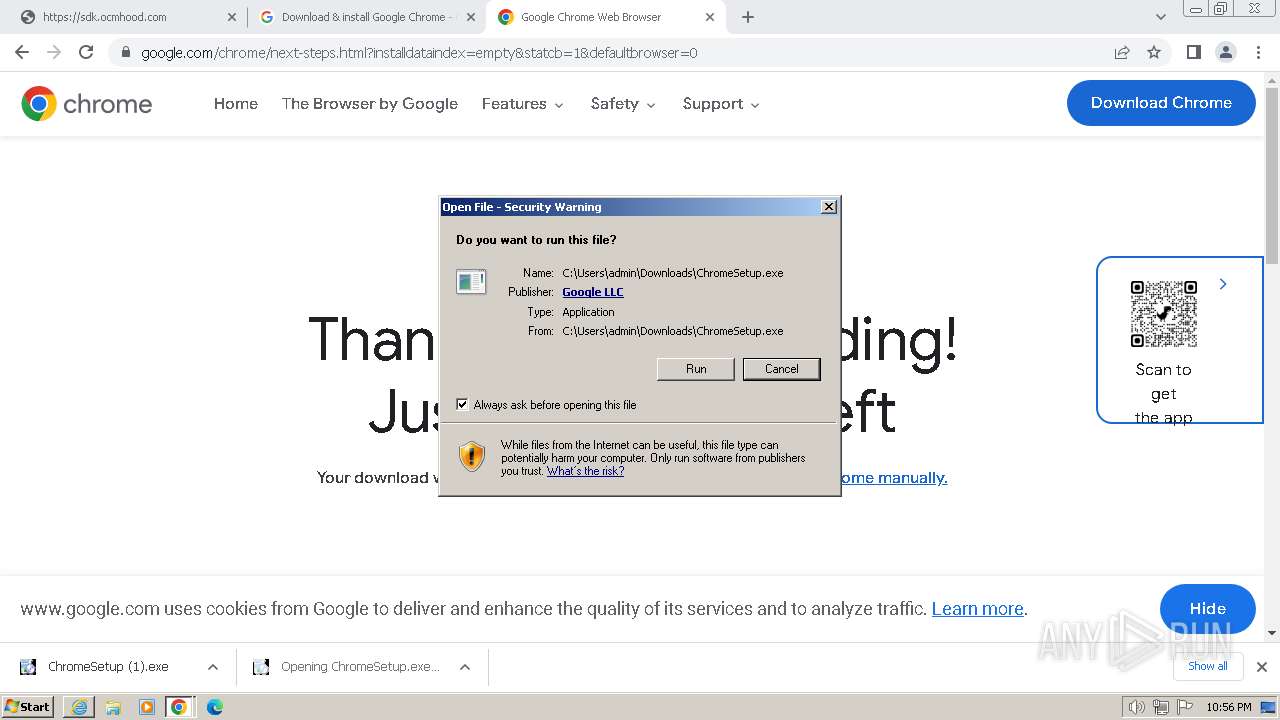Close the downloads bar with the X
1280x720 pixels.
click(1262, 666)
